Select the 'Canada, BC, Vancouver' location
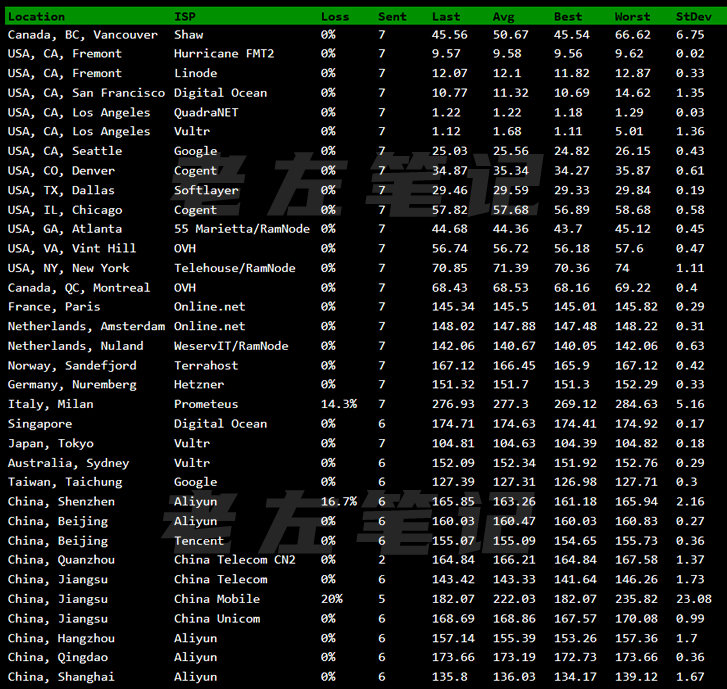Screen dimensions: 727x689 (x=83, y=35)
